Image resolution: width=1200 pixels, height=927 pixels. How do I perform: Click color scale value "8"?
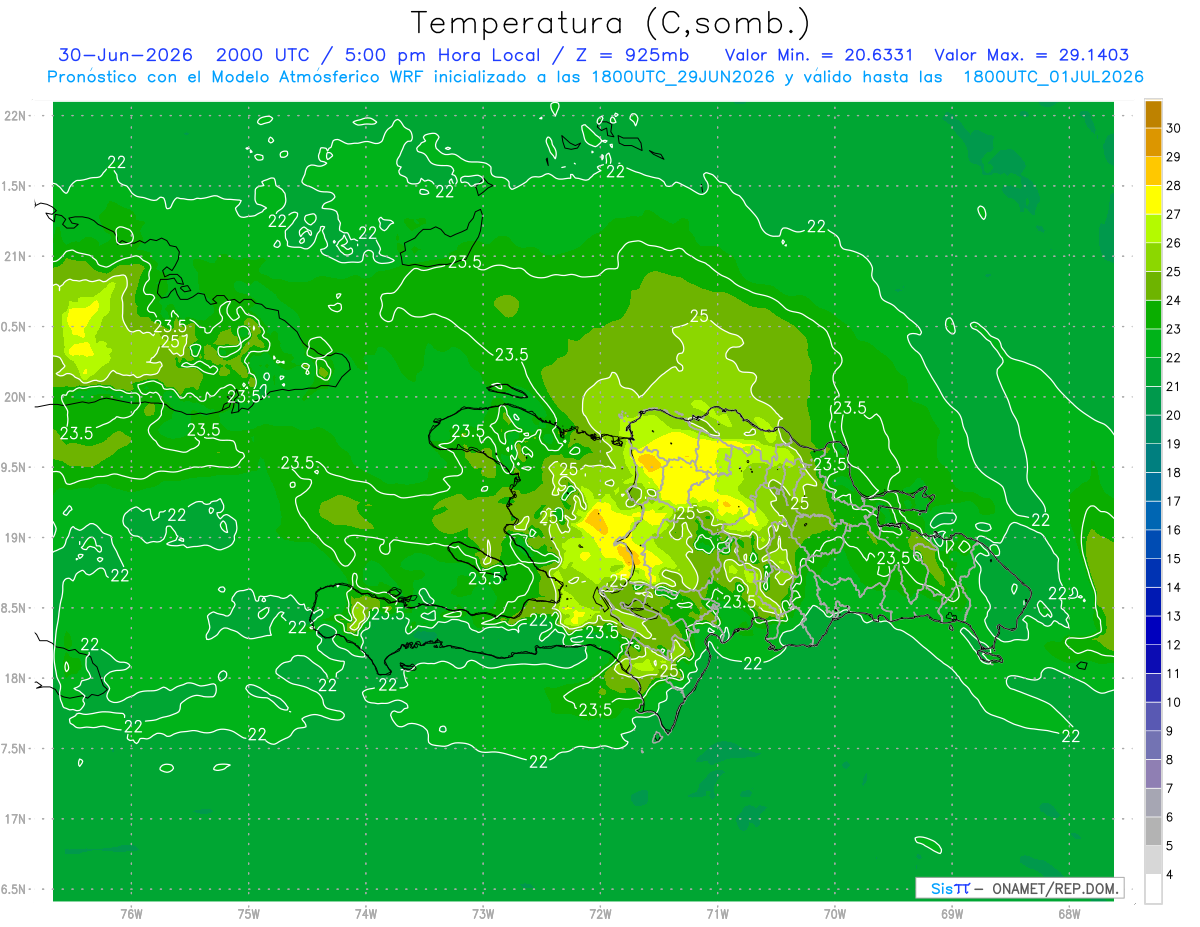point(1171,759)
